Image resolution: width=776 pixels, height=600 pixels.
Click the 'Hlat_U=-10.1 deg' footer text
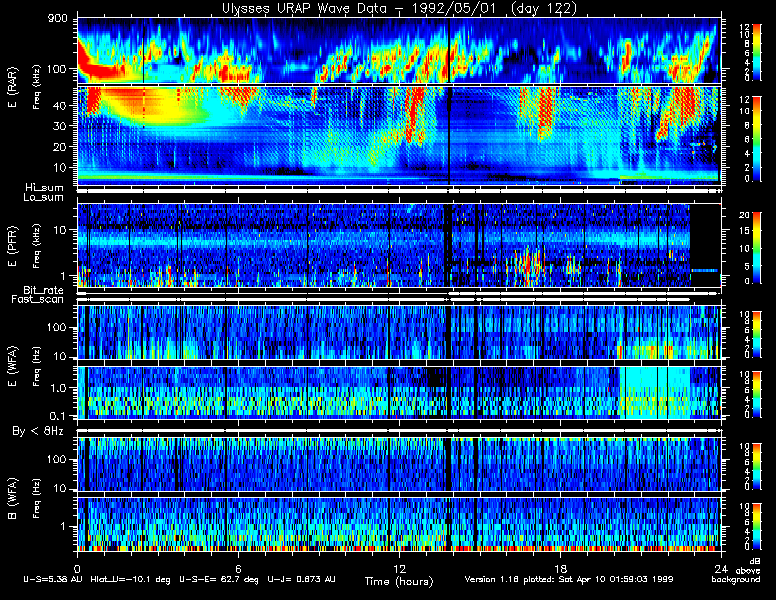coord(131,579)
